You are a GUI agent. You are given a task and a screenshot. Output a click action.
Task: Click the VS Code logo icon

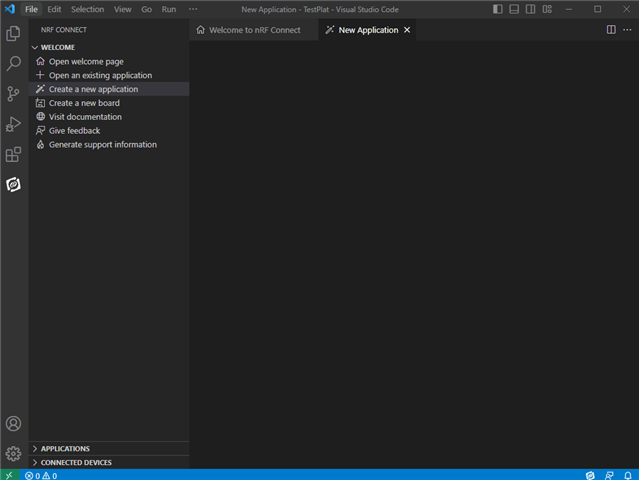(10, 9)
